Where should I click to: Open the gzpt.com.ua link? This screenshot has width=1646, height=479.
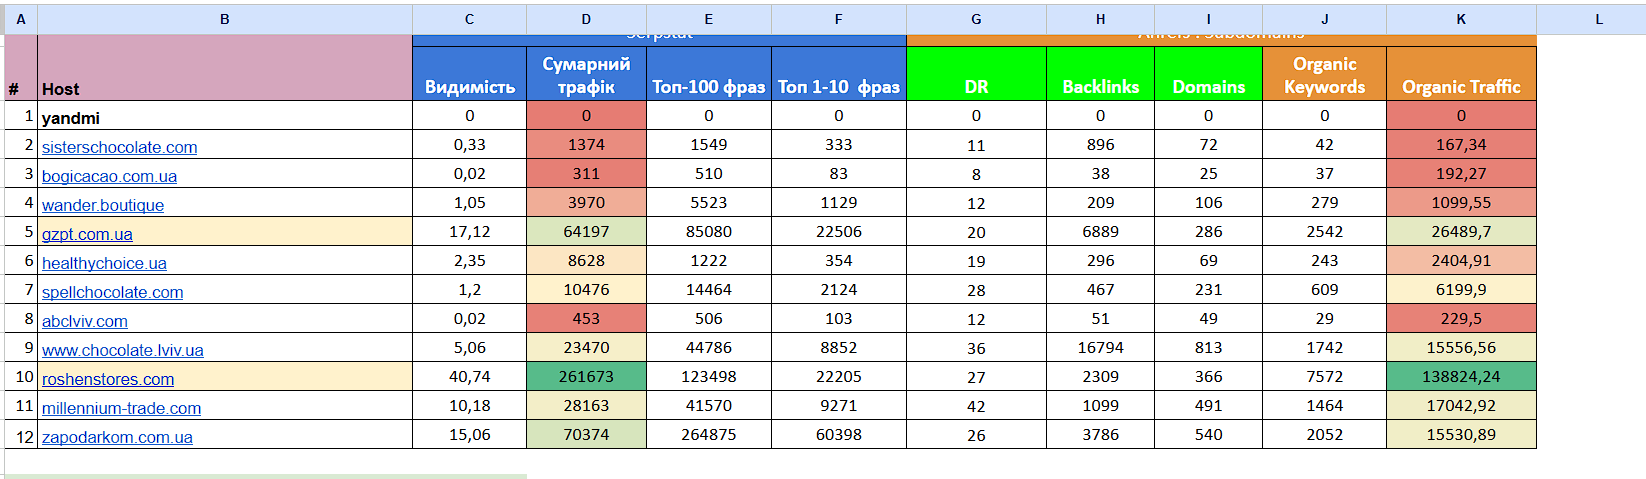pos(87,234)
